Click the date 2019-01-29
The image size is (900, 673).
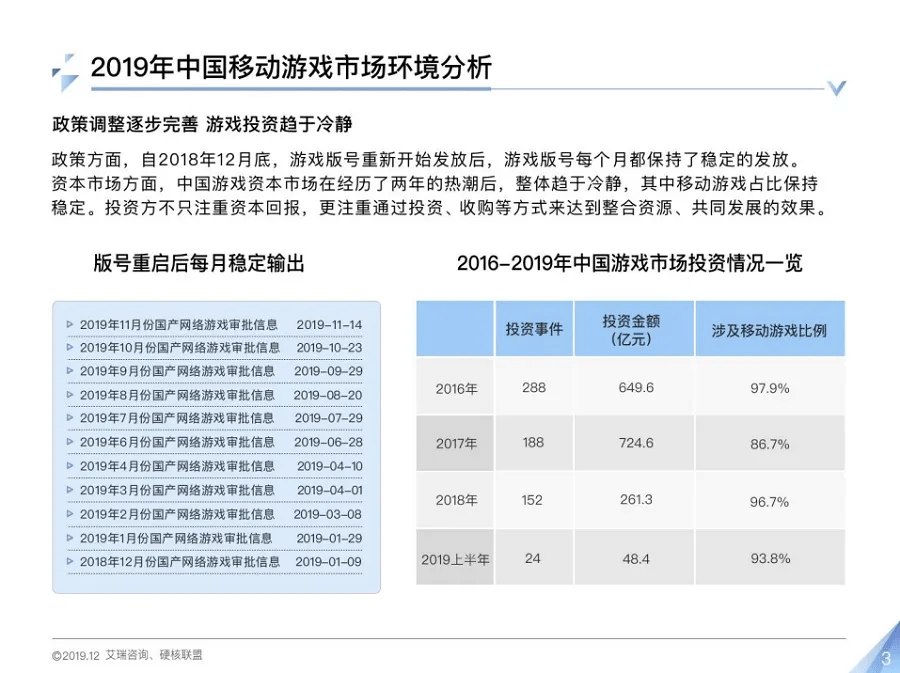[x=329, y=538]
